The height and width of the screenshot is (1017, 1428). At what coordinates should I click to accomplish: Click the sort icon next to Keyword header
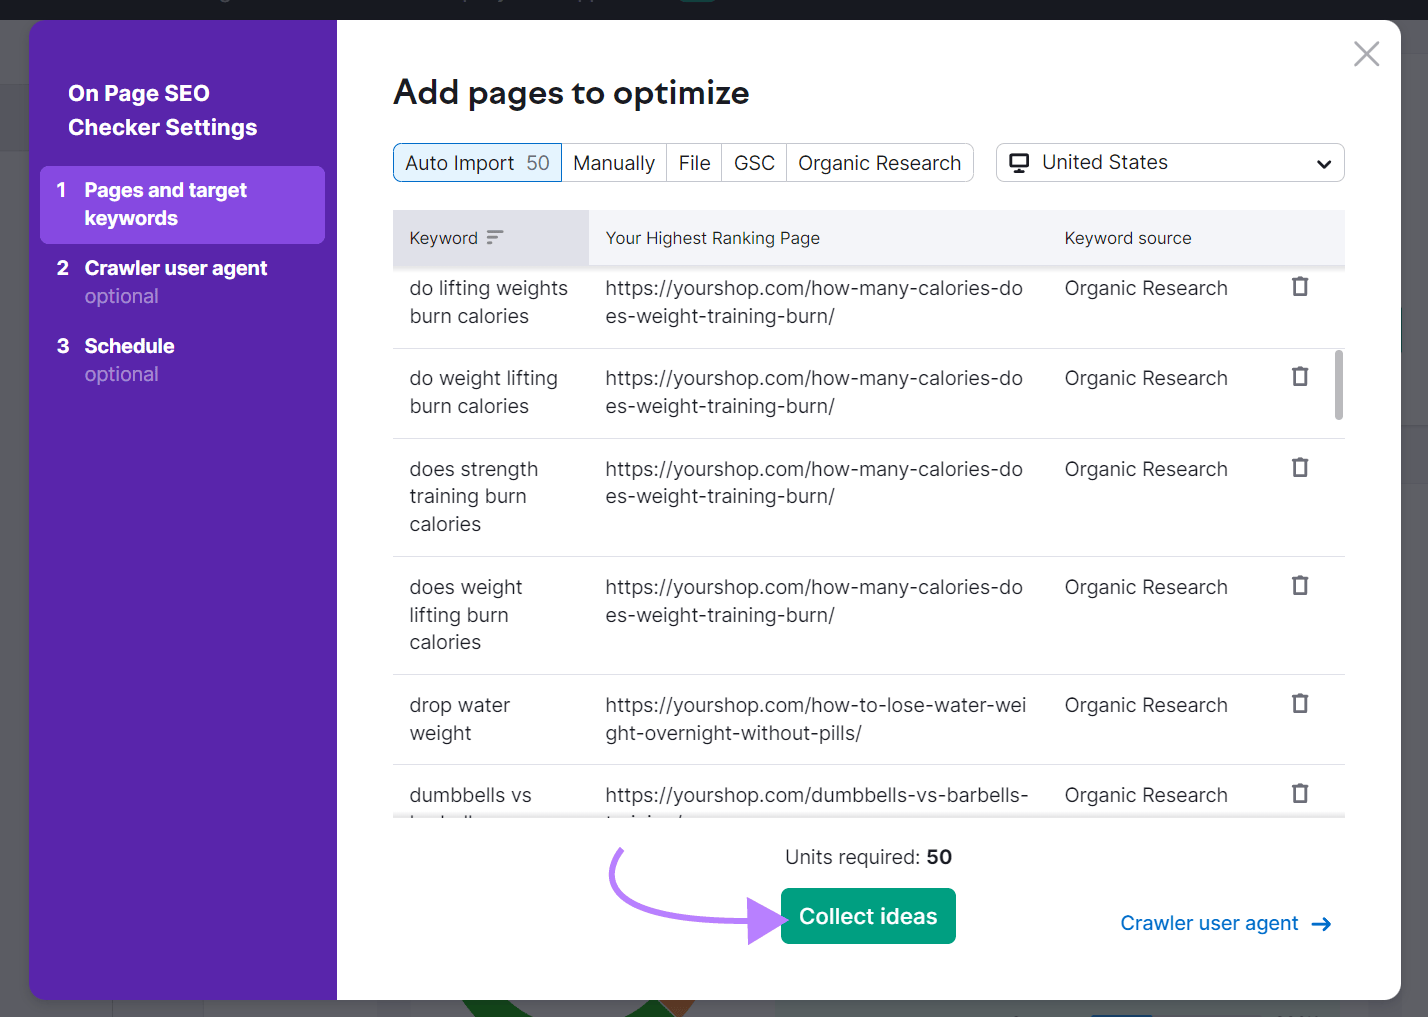coord(494,238)
